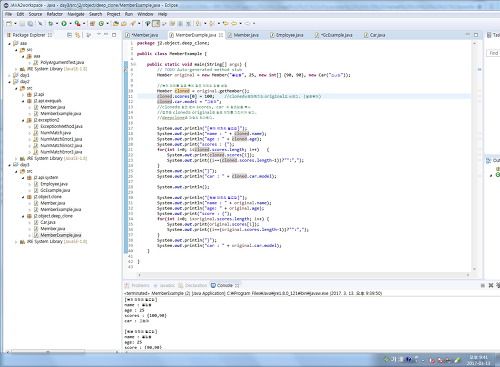Click the Open Task icon in toolbar
The image size is (500, 367).
(x=124, y=23)
